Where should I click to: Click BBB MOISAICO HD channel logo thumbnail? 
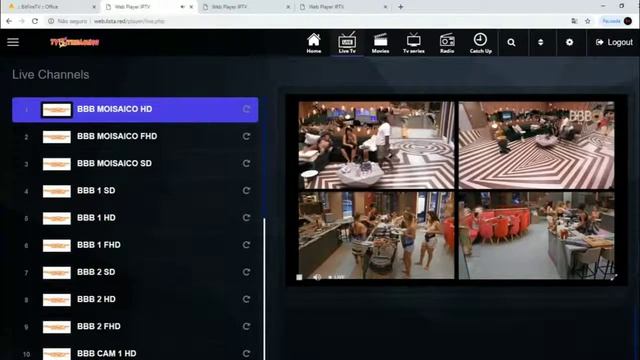[x=57, y=110]
